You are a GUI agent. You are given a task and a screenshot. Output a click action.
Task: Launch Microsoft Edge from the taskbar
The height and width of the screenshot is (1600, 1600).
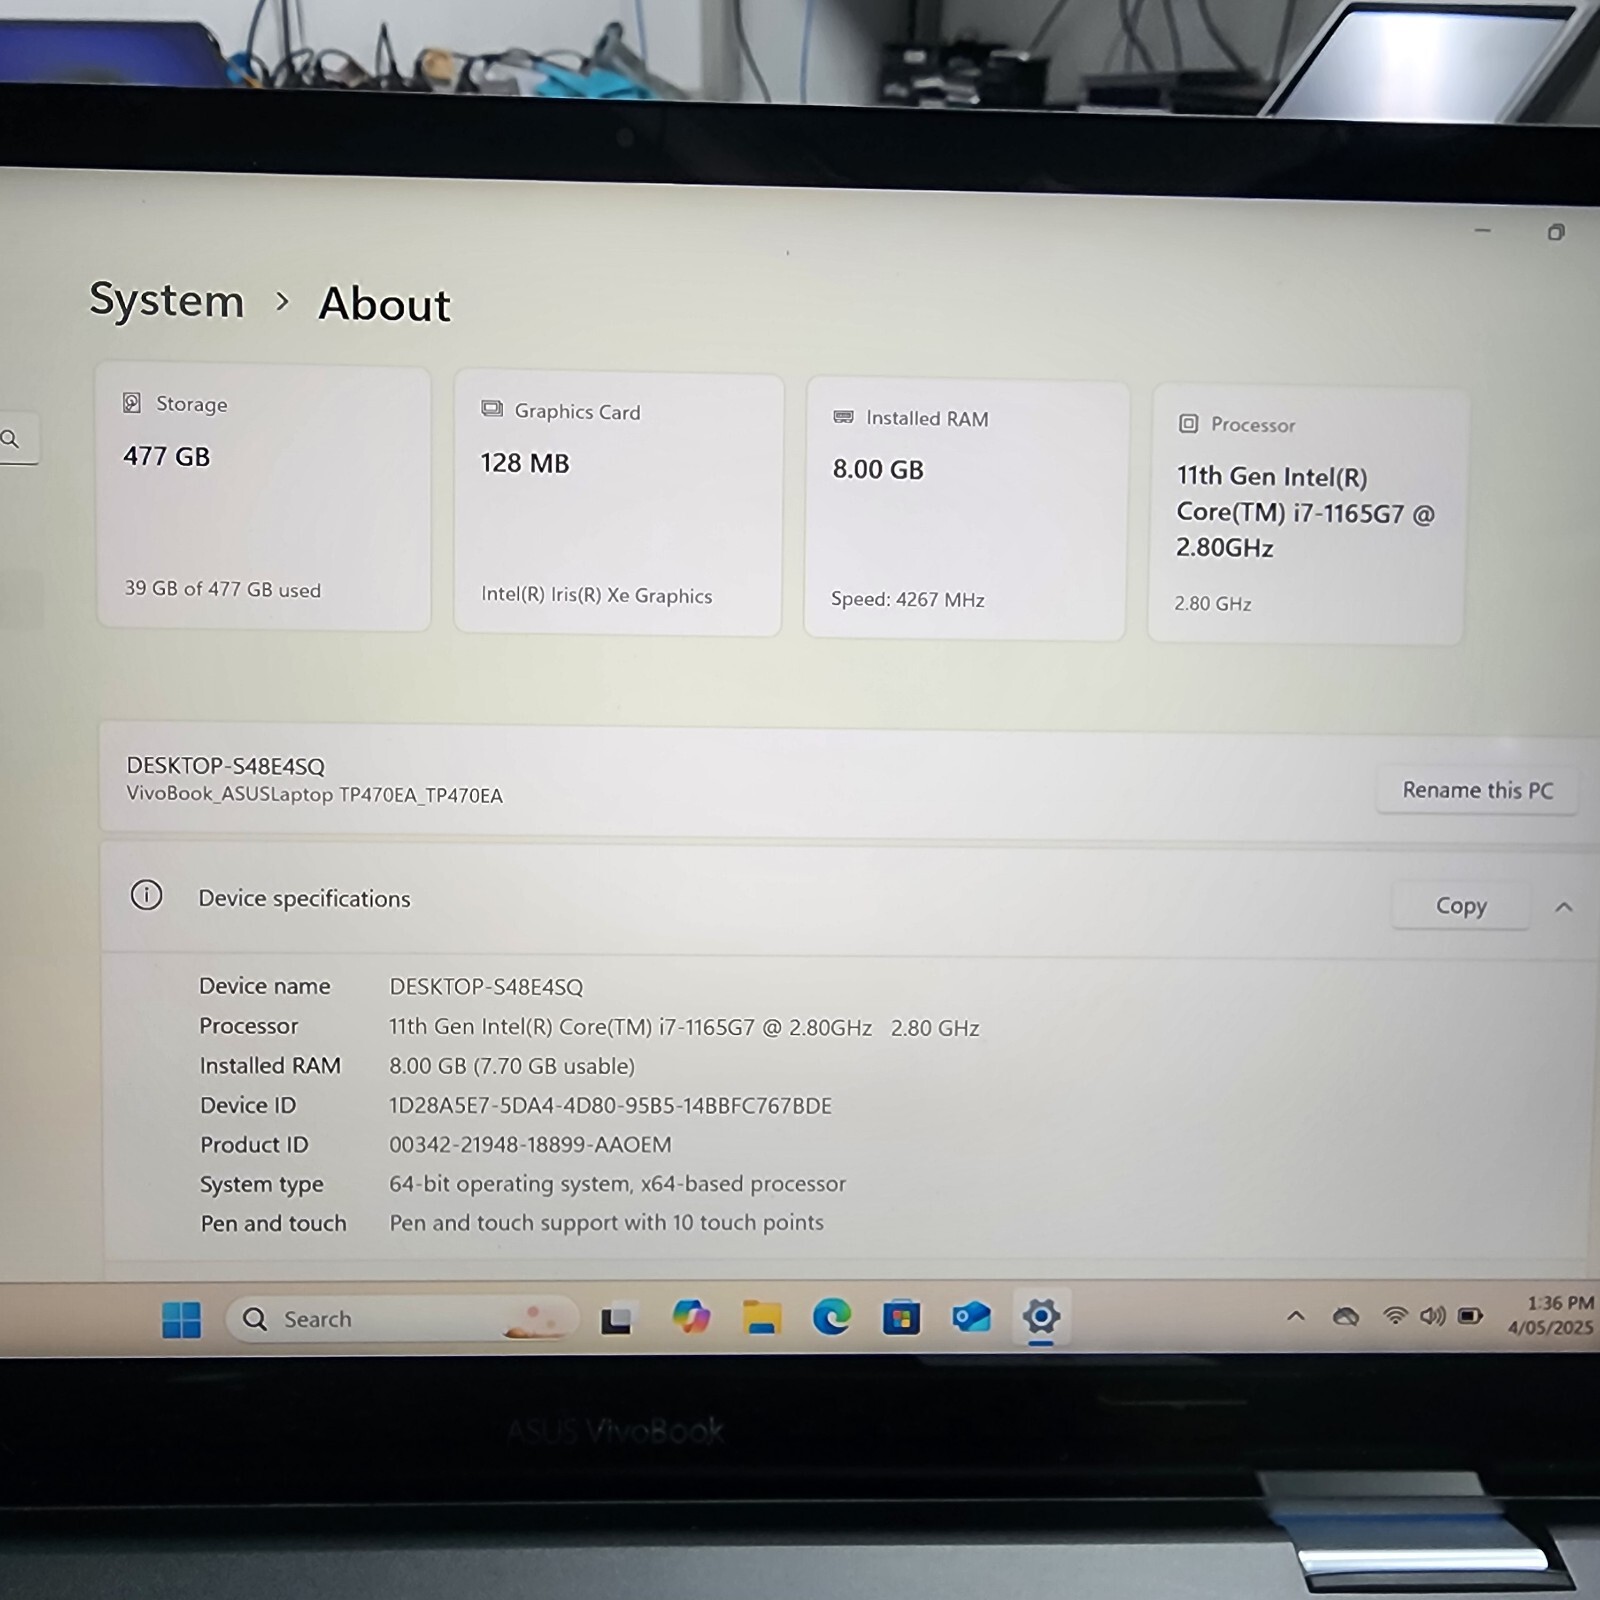[x=831, y=1317]
